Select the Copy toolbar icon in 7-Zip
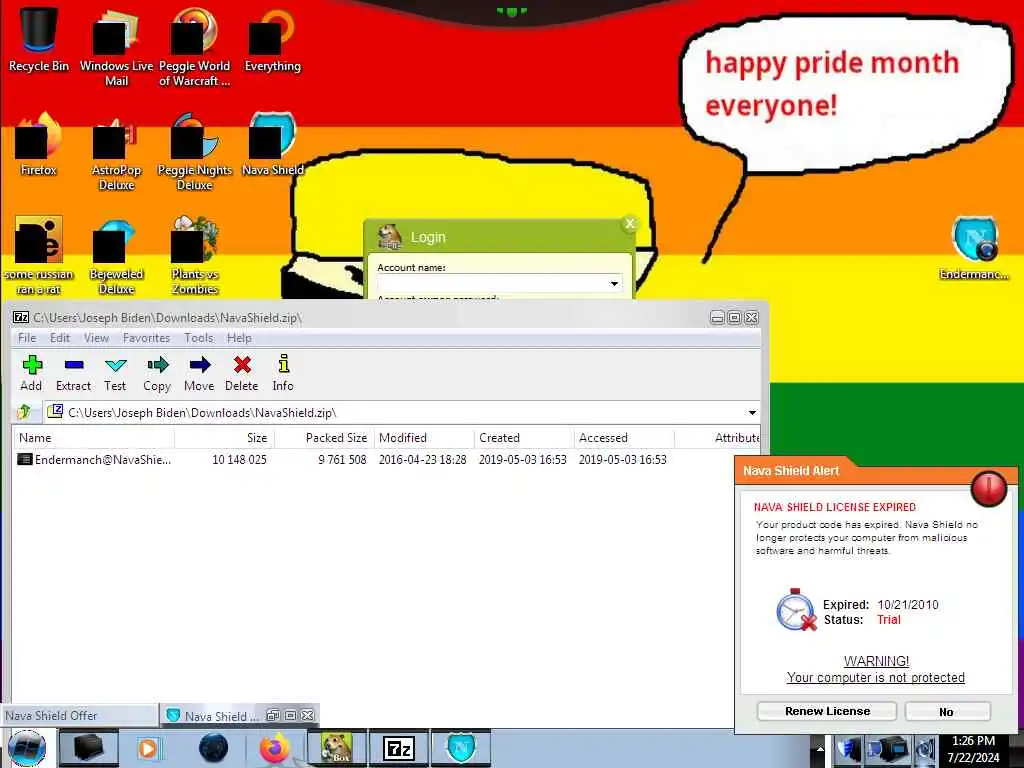1024x768 pixels. [157, 373]
